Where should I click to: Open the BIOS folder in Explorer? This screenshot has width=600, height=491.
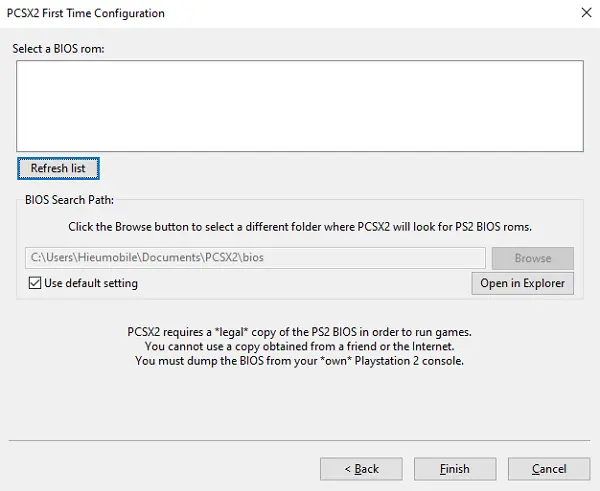click(x=522, y=283)
